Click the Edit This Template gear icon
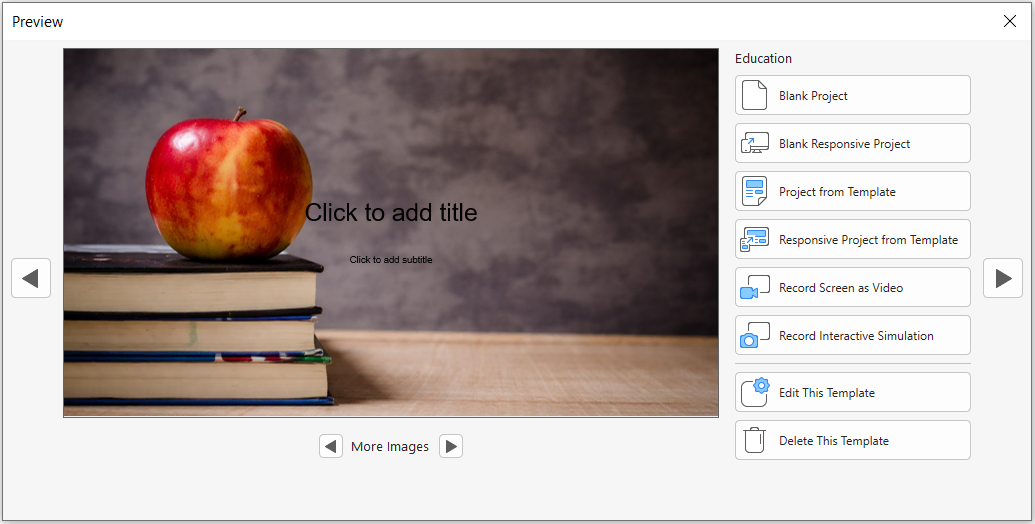 755,392
